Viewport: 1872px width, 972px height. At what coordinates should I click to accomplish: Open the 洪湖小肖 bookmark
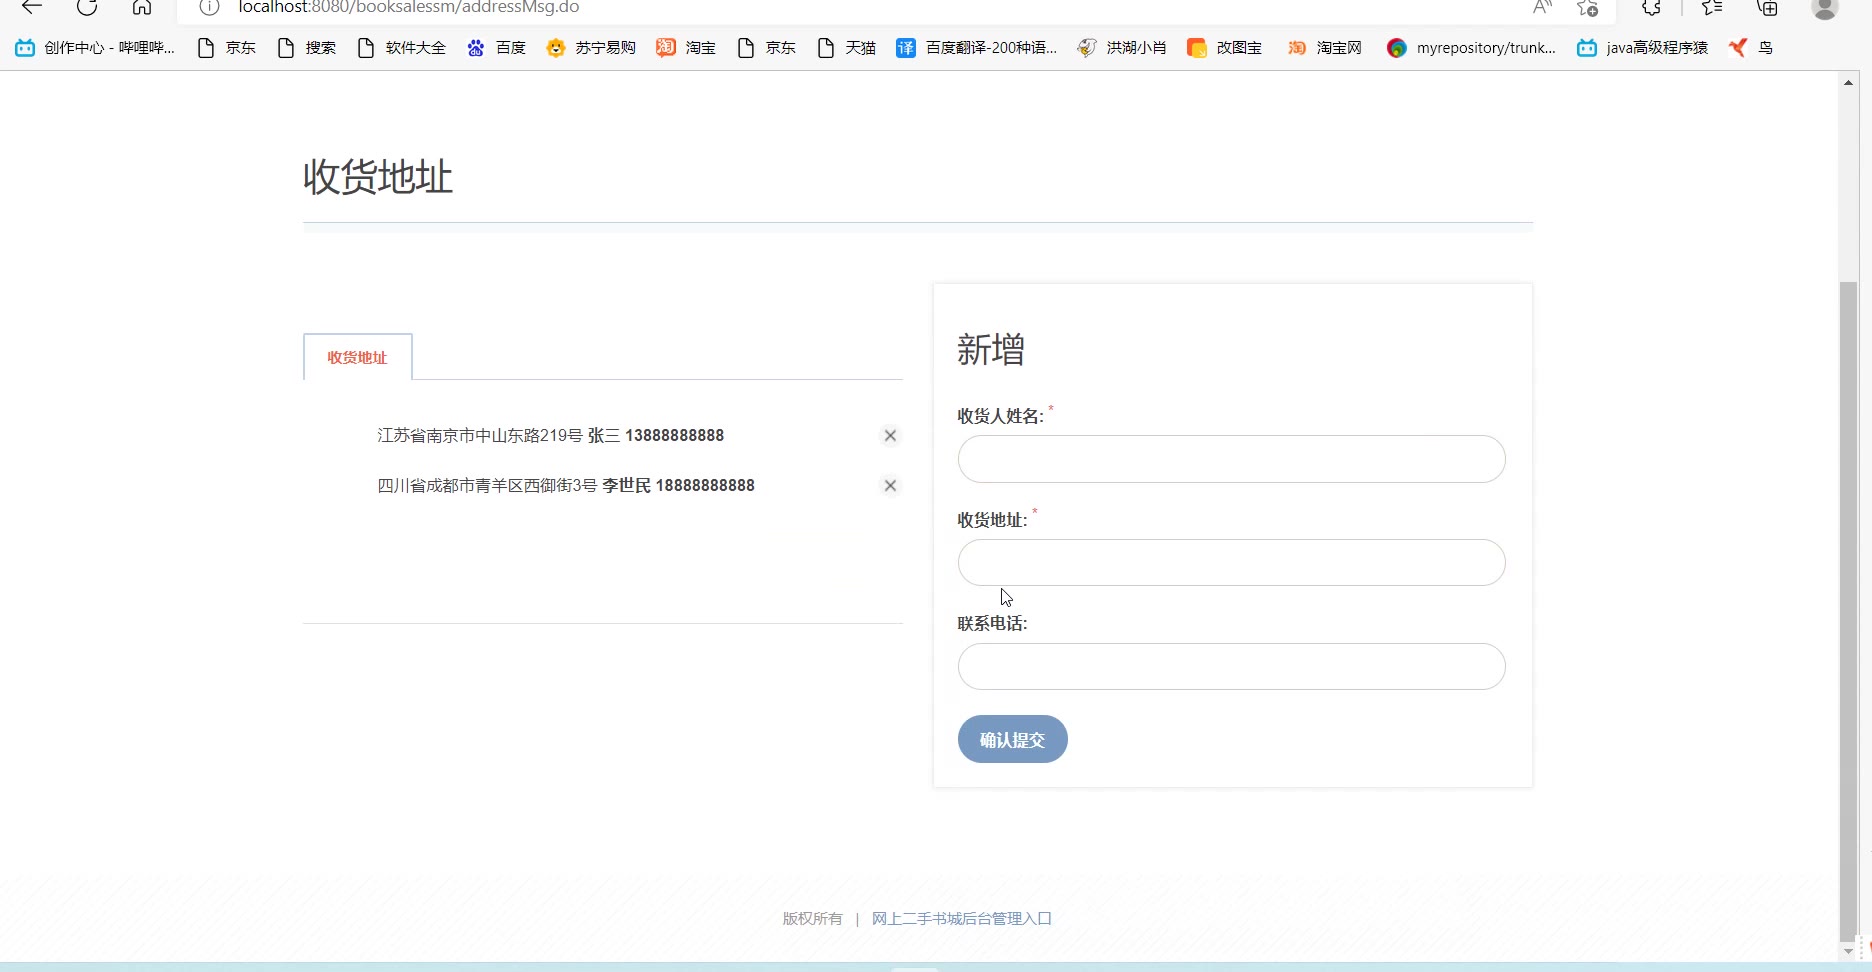[x=1122, y=47]
